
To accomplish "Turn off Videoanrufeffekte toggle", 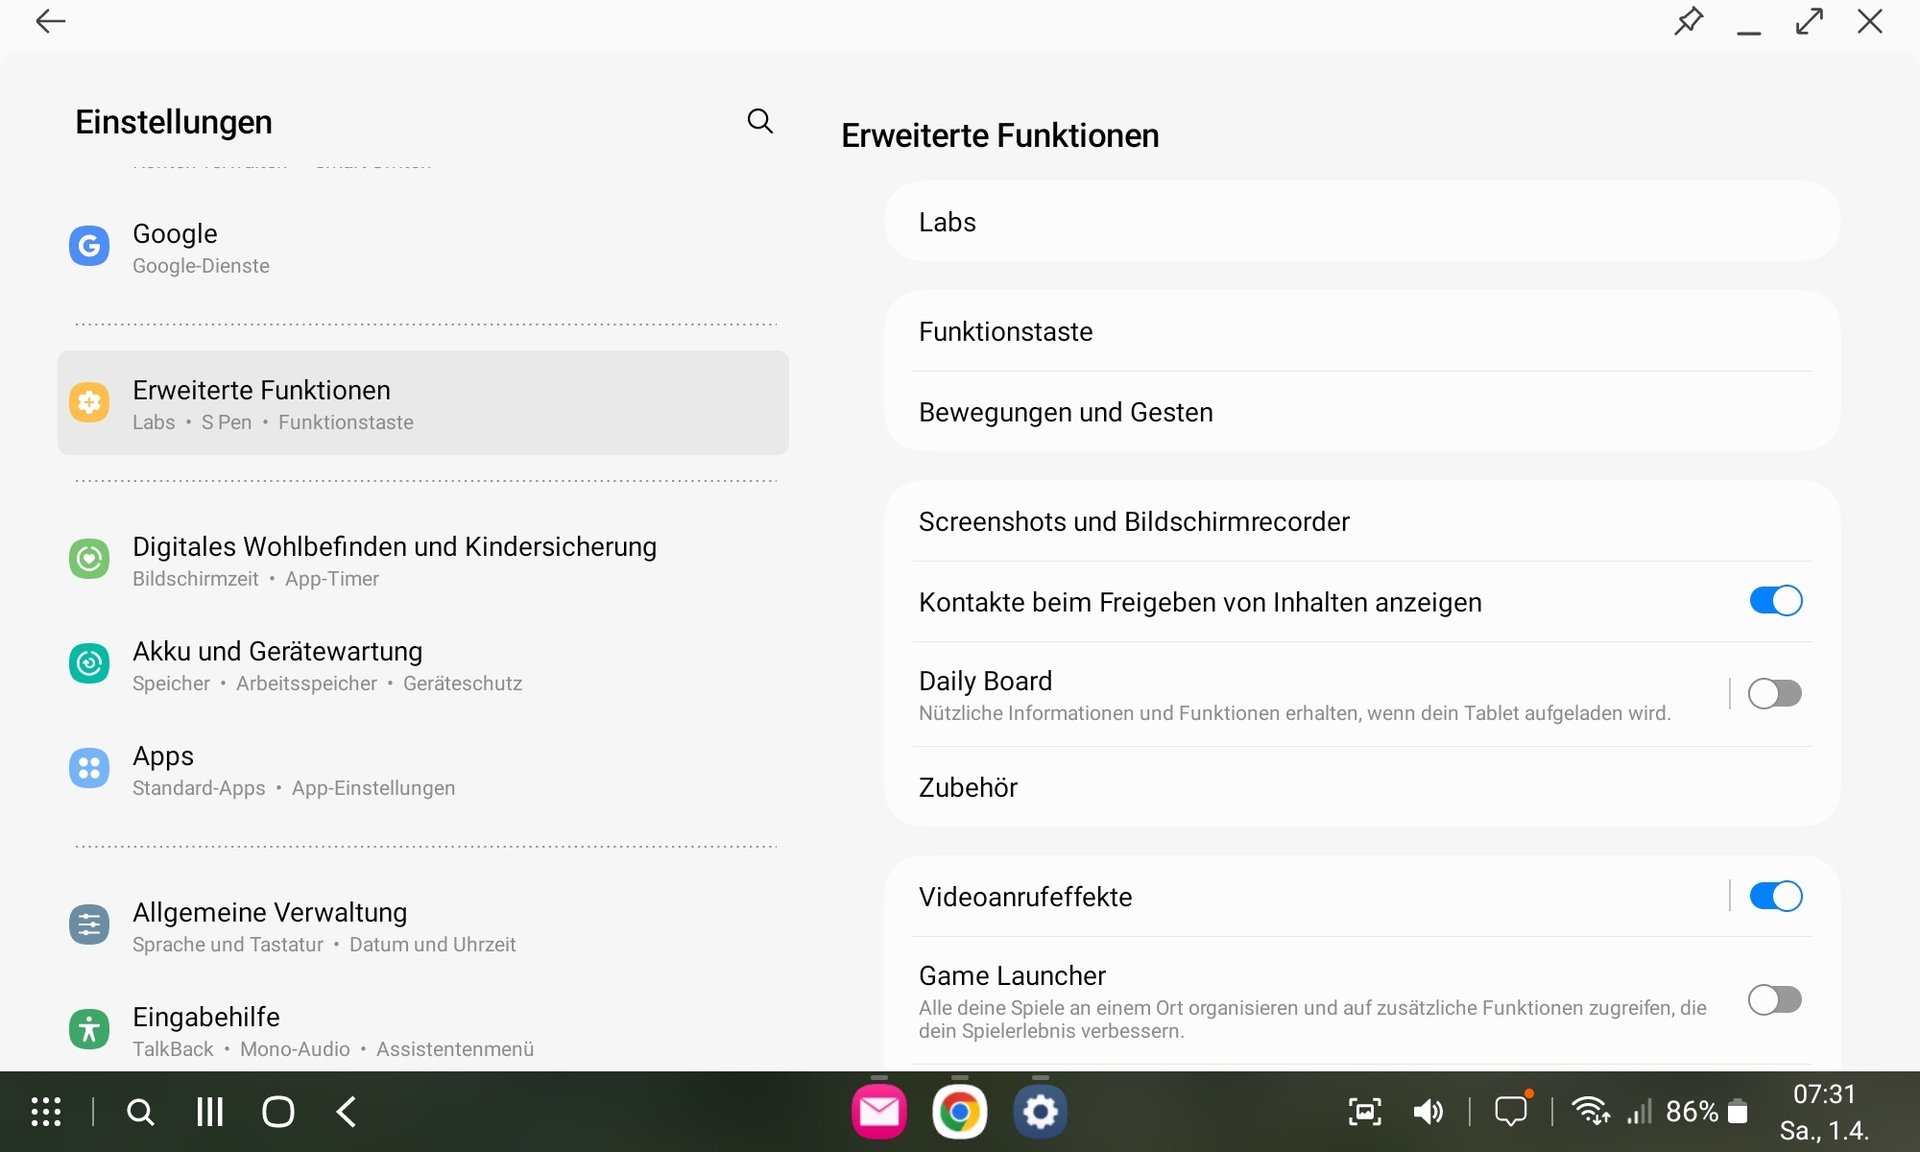I will tap(1775, 896).
